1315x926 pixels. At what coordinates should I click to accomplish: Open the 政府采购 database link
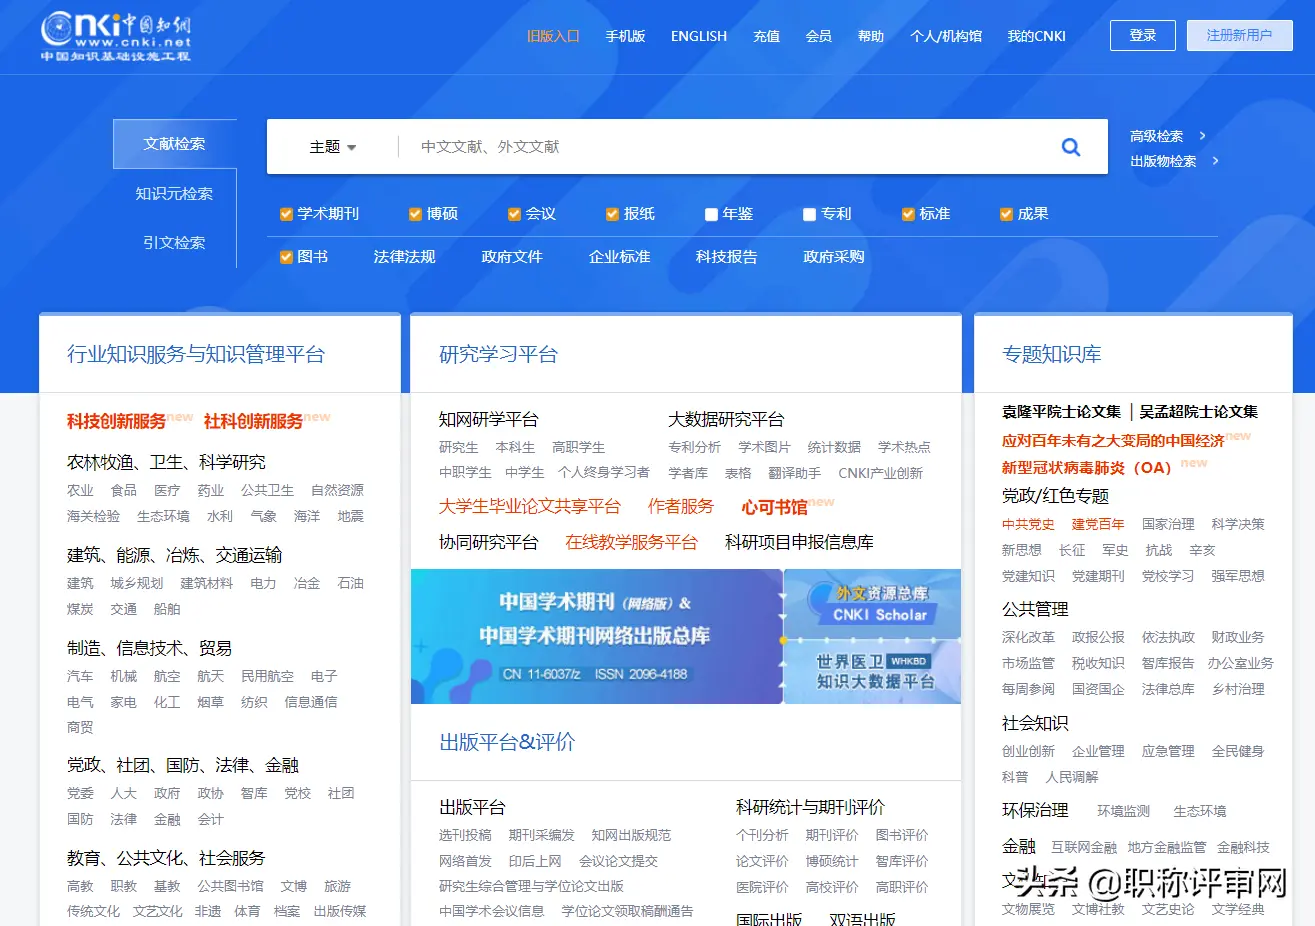834,257
